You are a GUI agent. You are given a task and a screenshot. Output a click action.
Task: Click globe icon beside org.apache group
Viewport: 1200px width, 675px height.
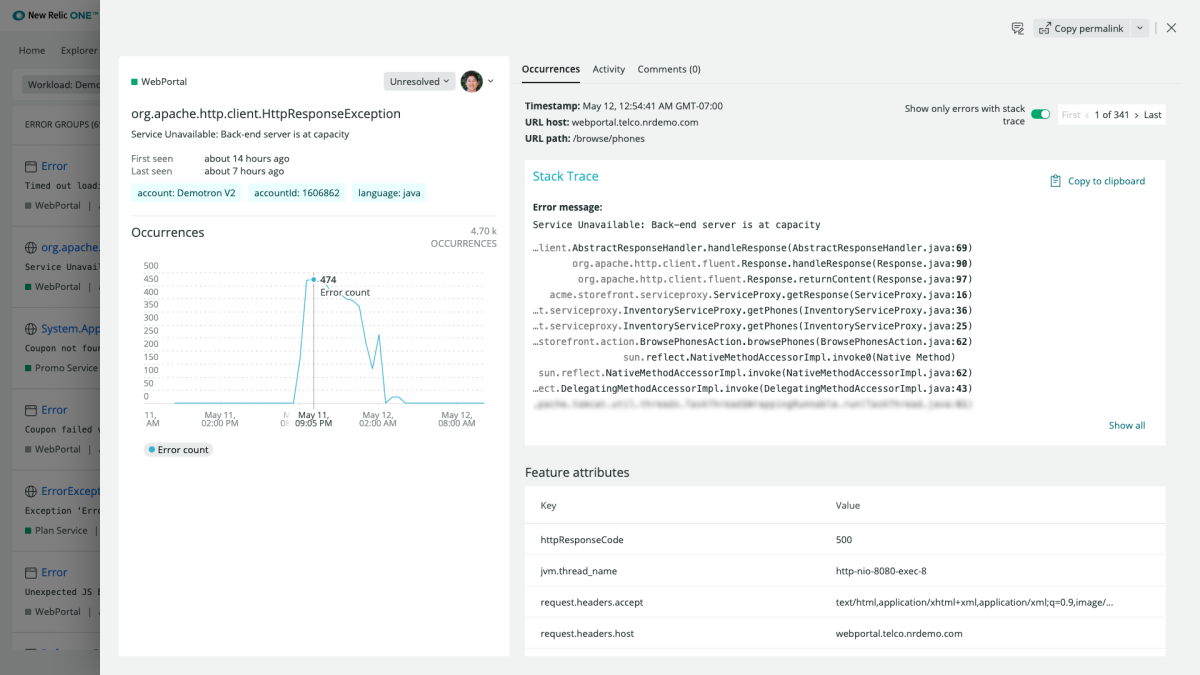pos(31,247)
